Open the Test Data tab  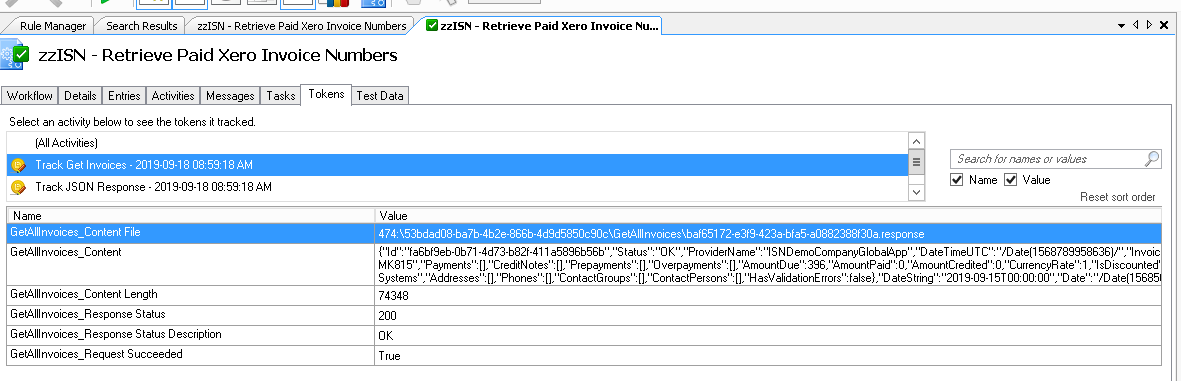point(380,96)
